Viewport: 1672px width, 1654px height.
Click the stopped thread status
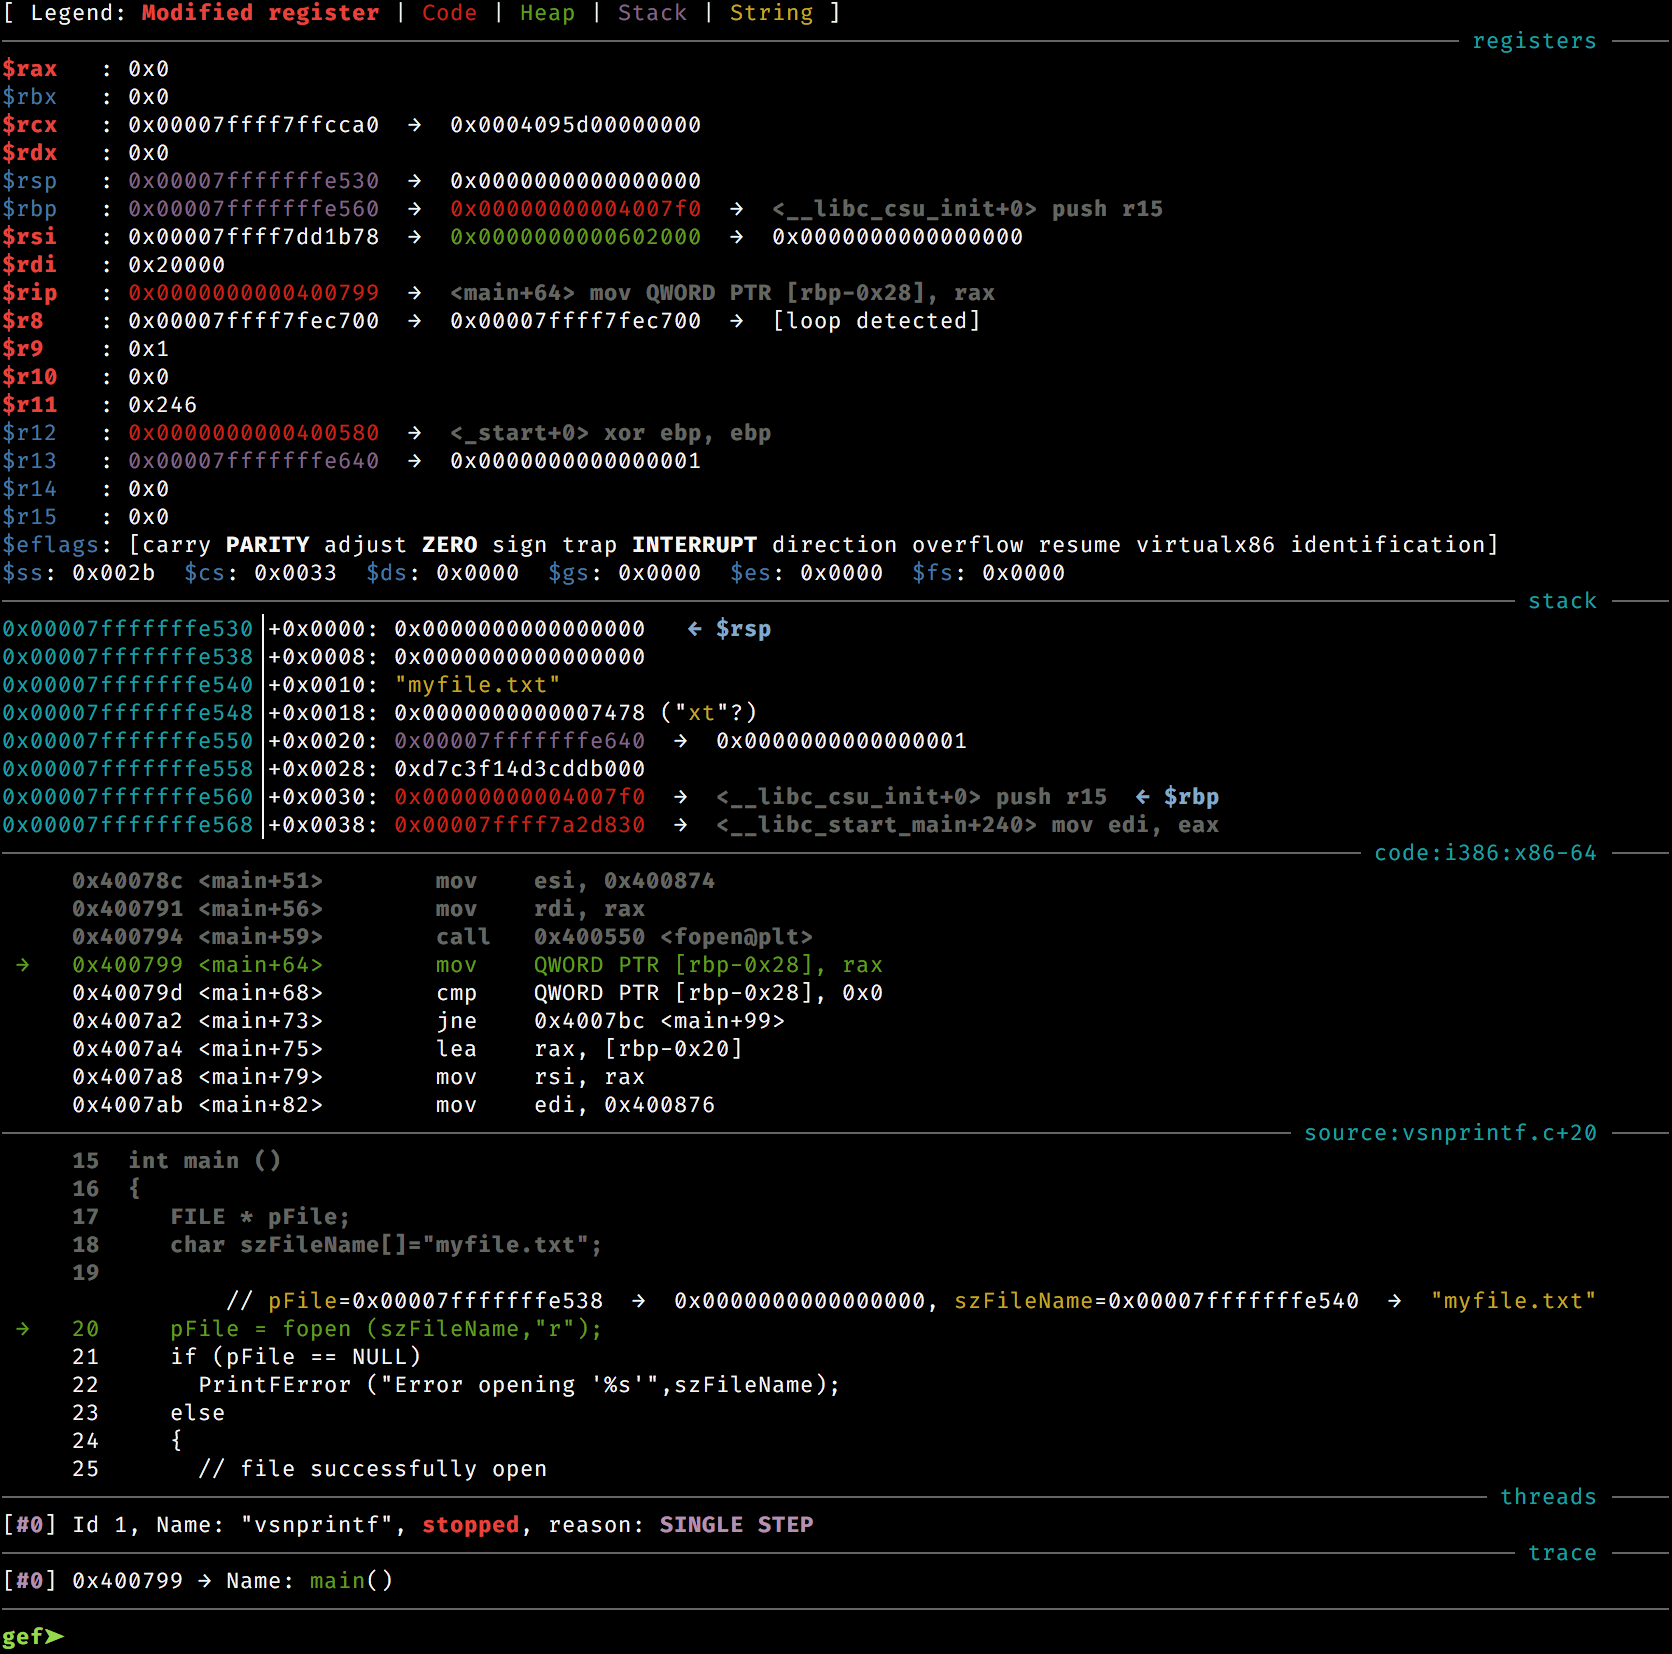tap(470, 1525)
